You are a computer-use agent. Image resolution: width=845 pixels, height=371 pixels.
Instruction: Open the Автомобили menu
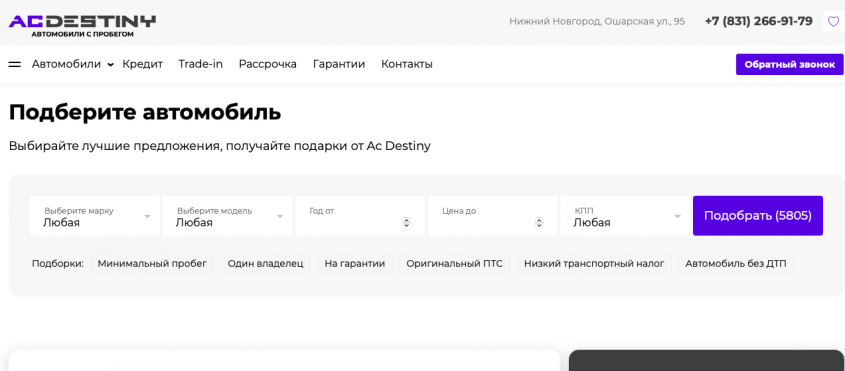[x=66, y=64]
